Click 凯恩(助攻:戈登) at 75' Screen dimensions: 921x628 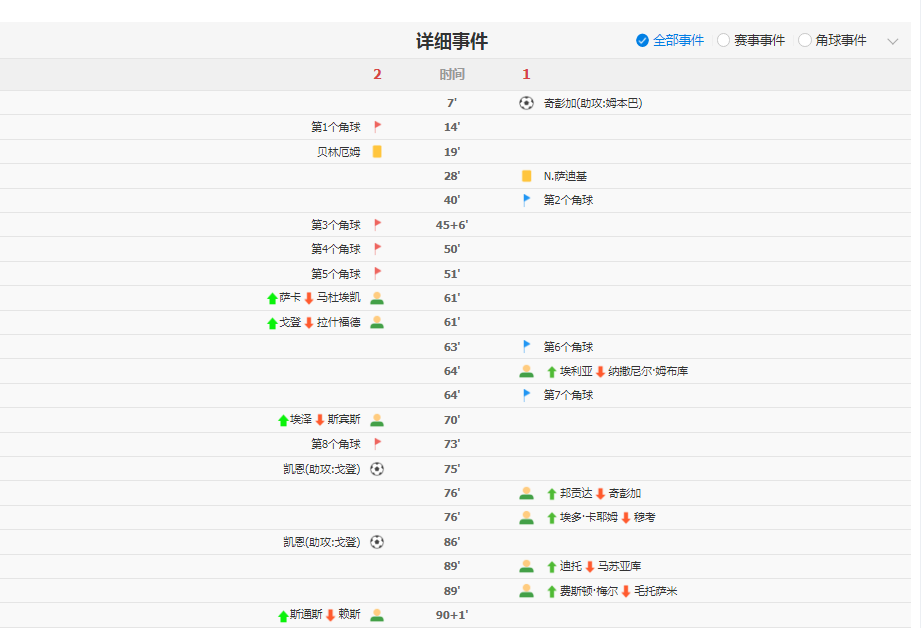[x=322, y=469]
